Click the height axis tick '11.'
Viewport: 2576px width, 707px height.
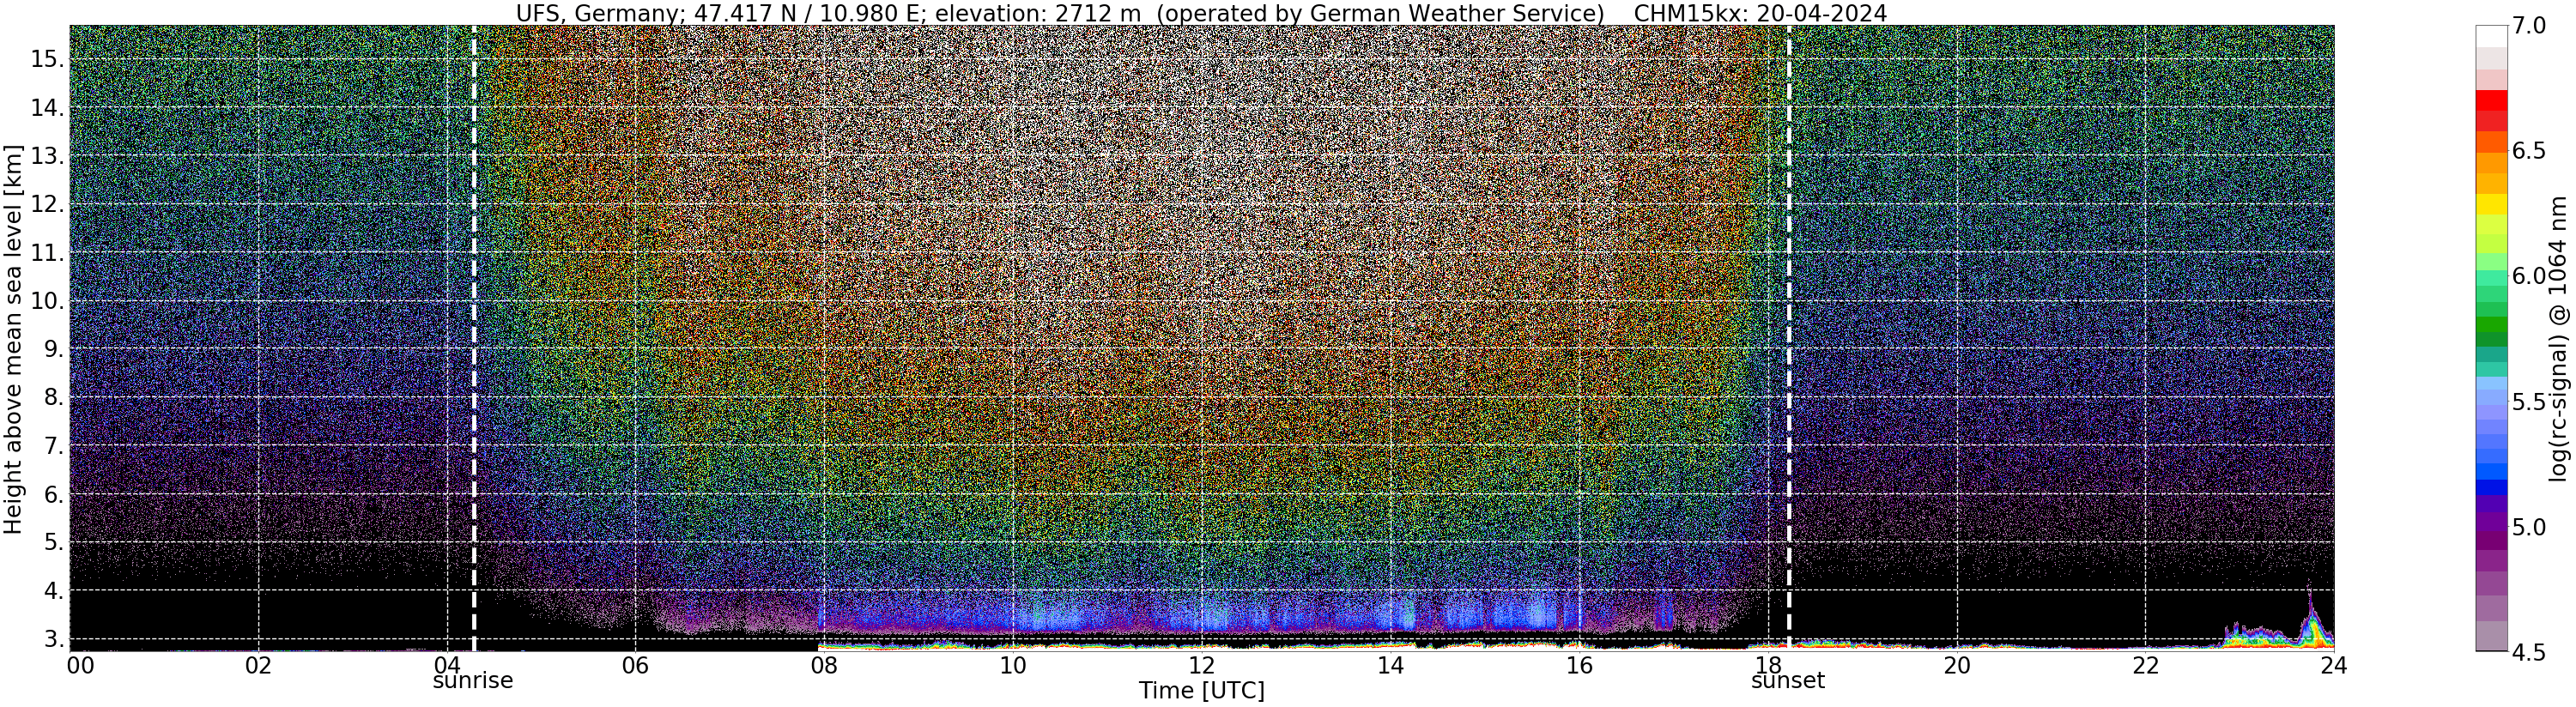(x=47, y=253)
